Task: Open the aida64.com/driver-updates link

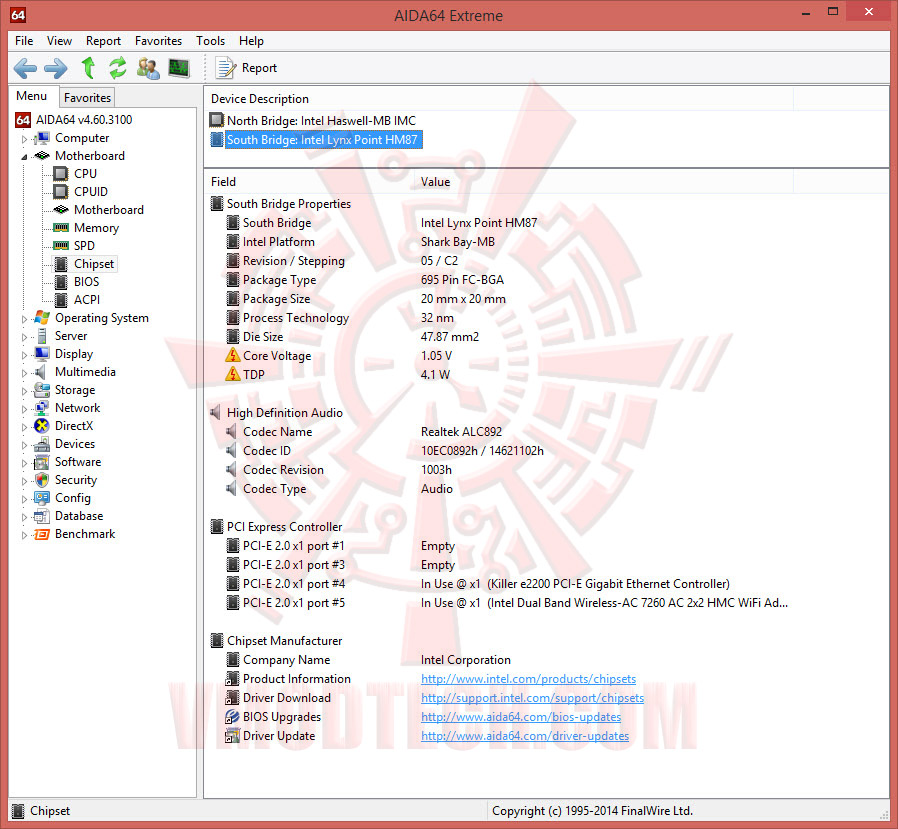Action: [x=525, y=736]
